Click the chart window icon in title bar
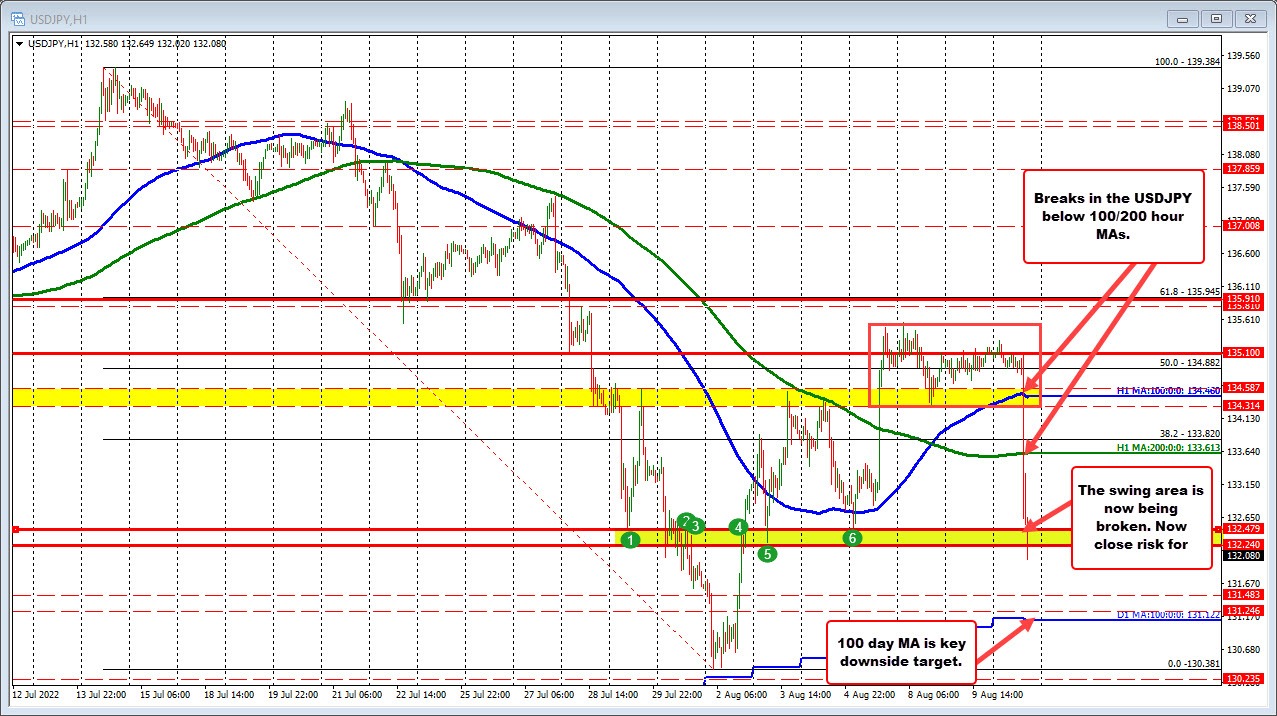1277x716 pixels. point(16,17)
